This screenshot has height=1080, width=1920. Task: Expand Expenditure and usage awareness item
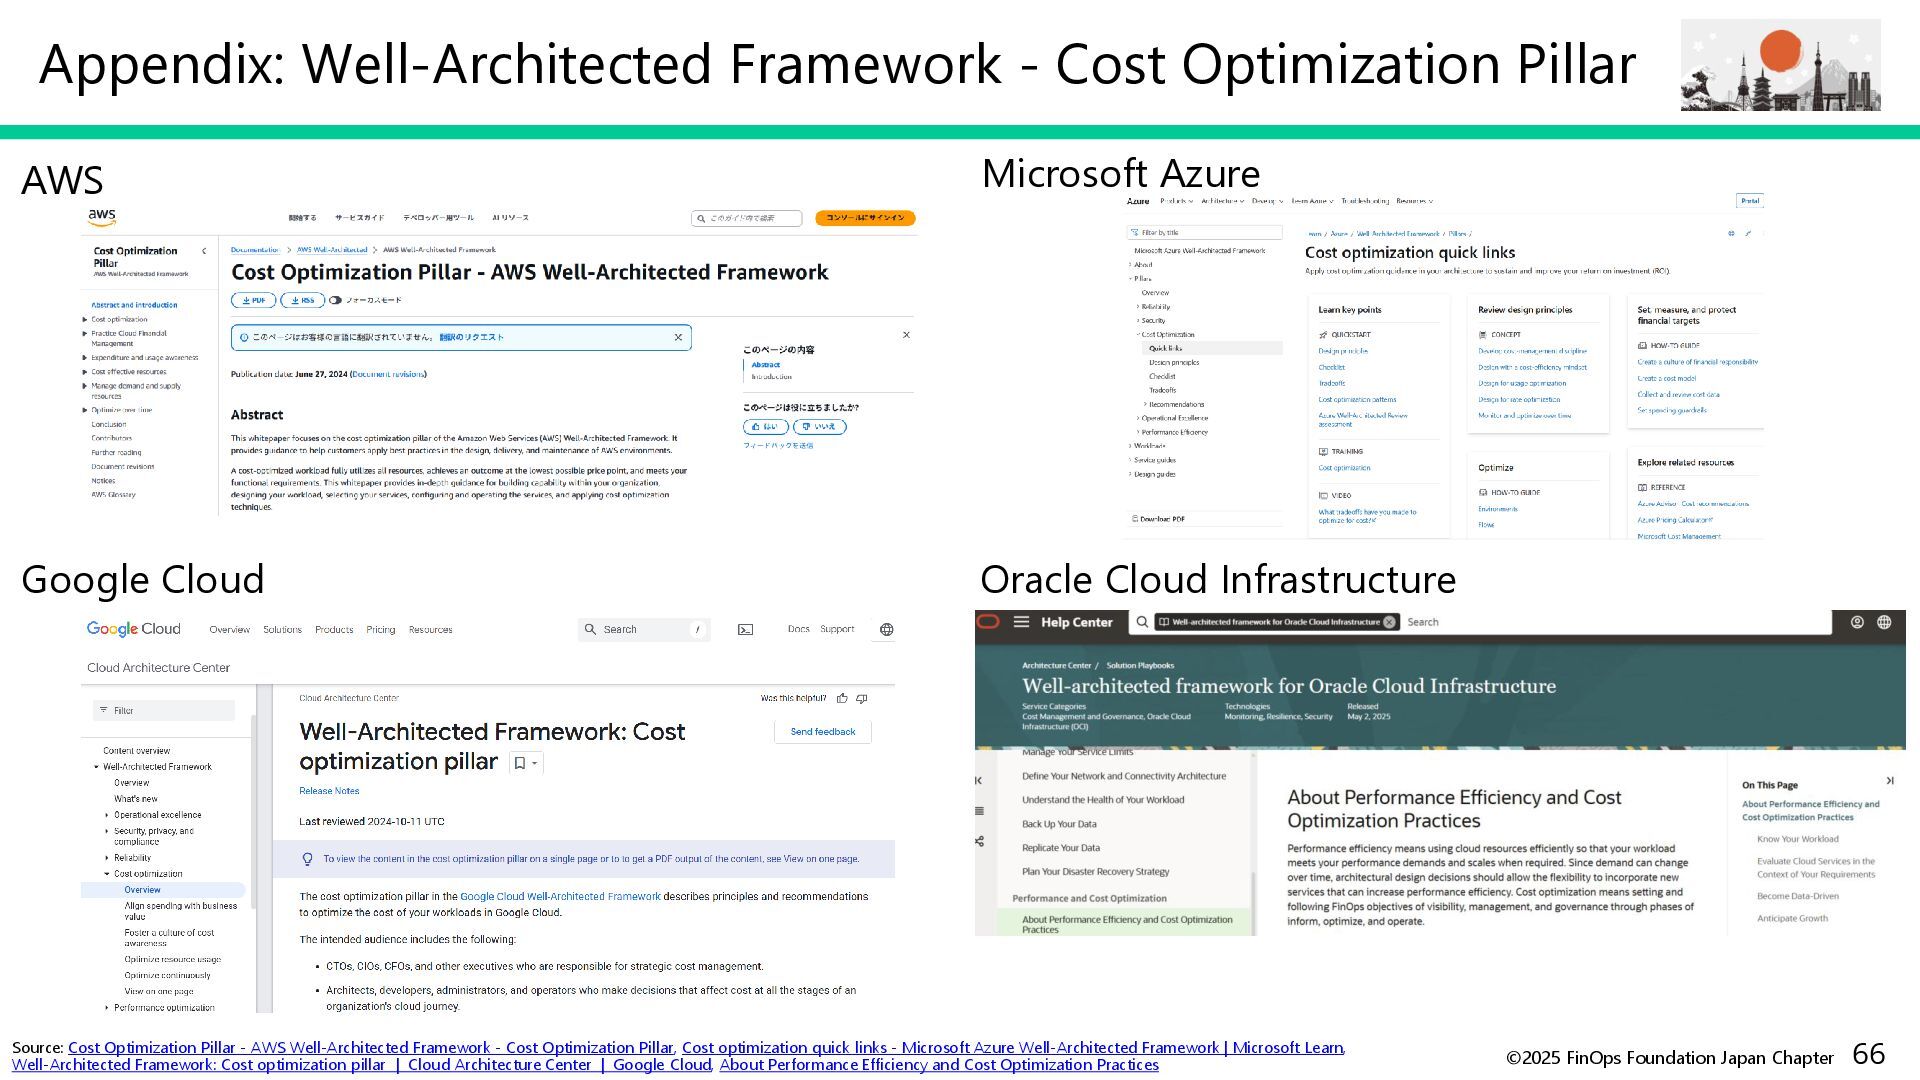point(85,358)
